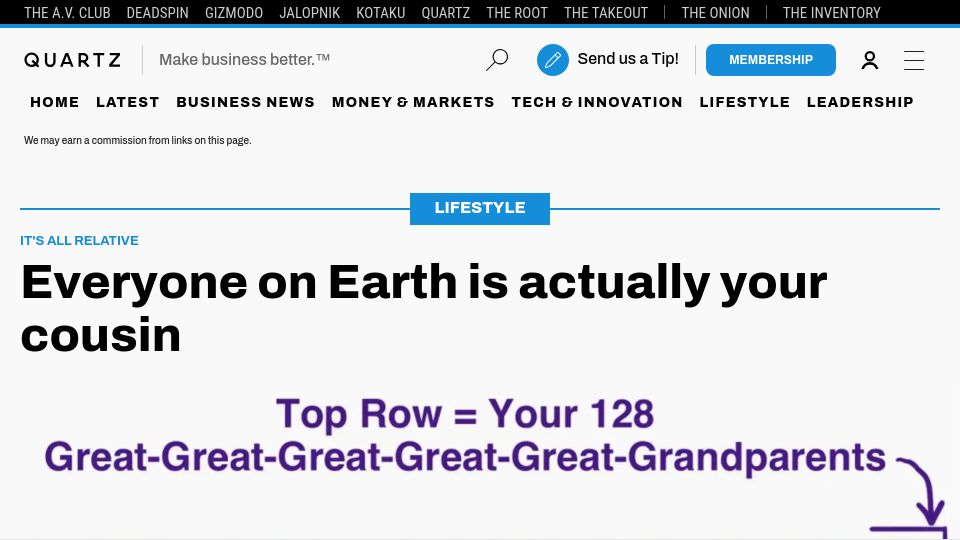960x540 pixels.
Task: Visit The A.V. Club site
Action: tap(67, 13)
